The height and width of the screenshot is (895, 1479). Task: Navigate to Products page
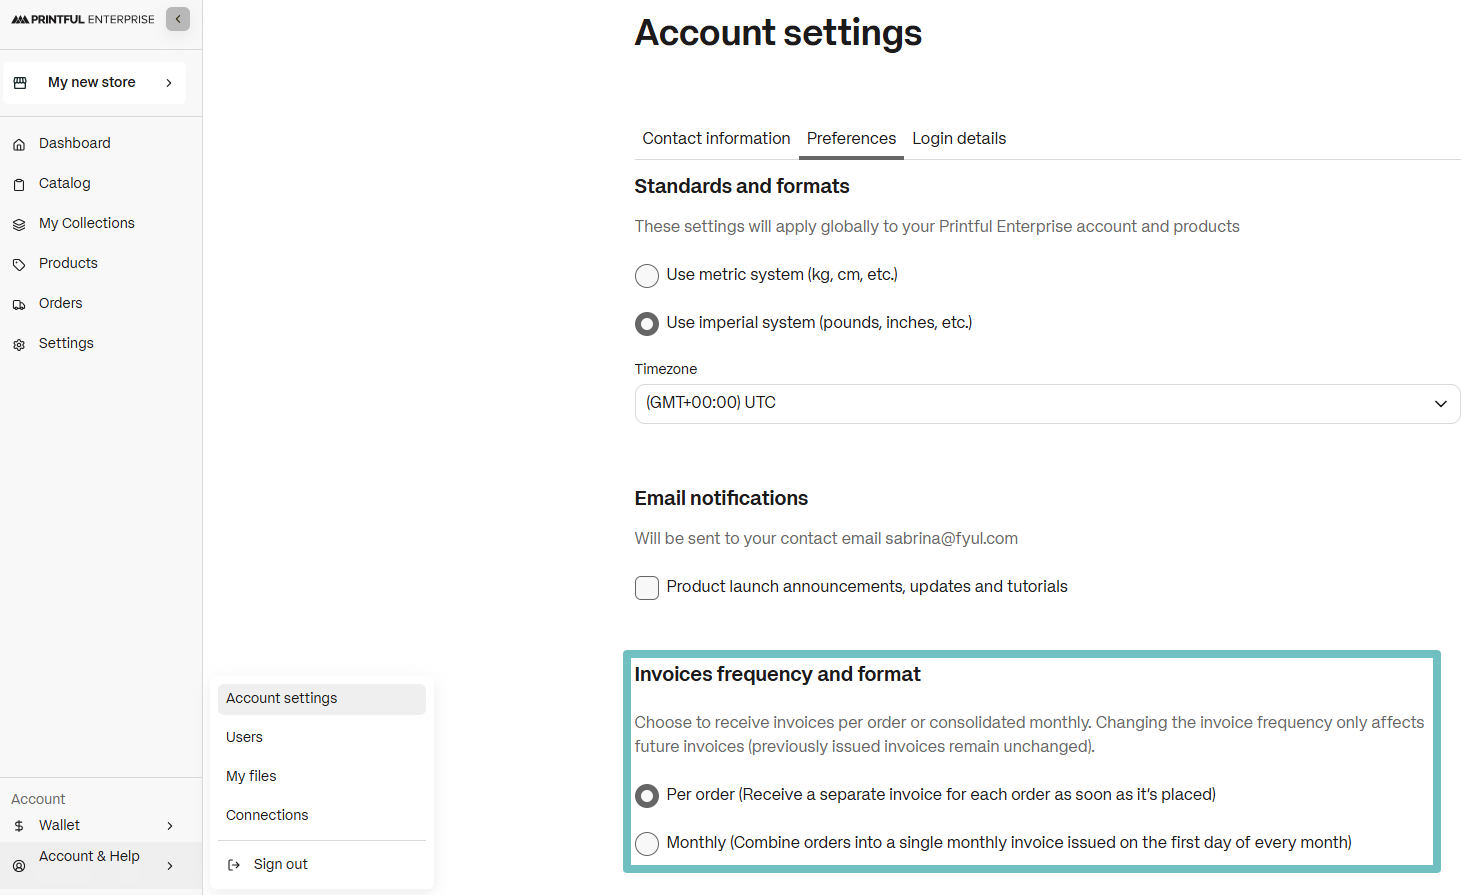68,263
